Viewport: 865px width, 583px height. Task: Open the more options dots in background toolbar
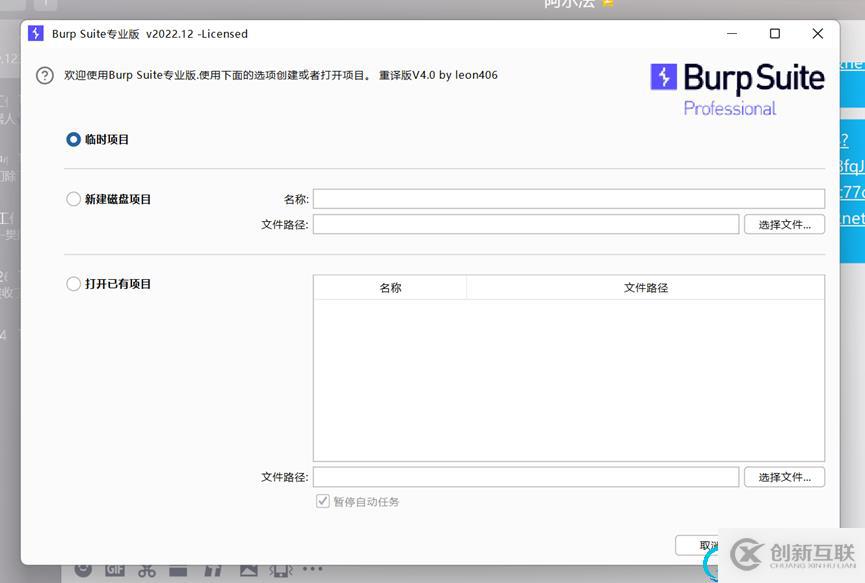coord(312,569)
